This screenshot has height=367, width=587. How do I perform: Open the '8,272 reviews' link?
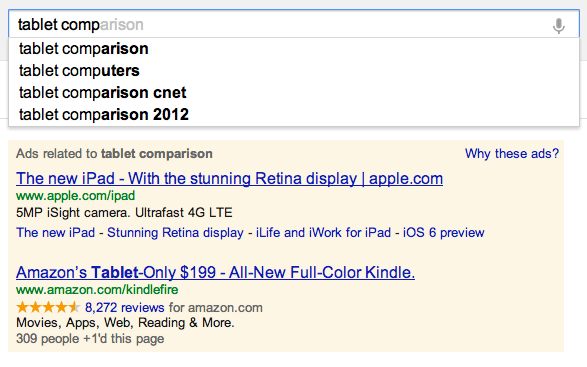(125, 307)
